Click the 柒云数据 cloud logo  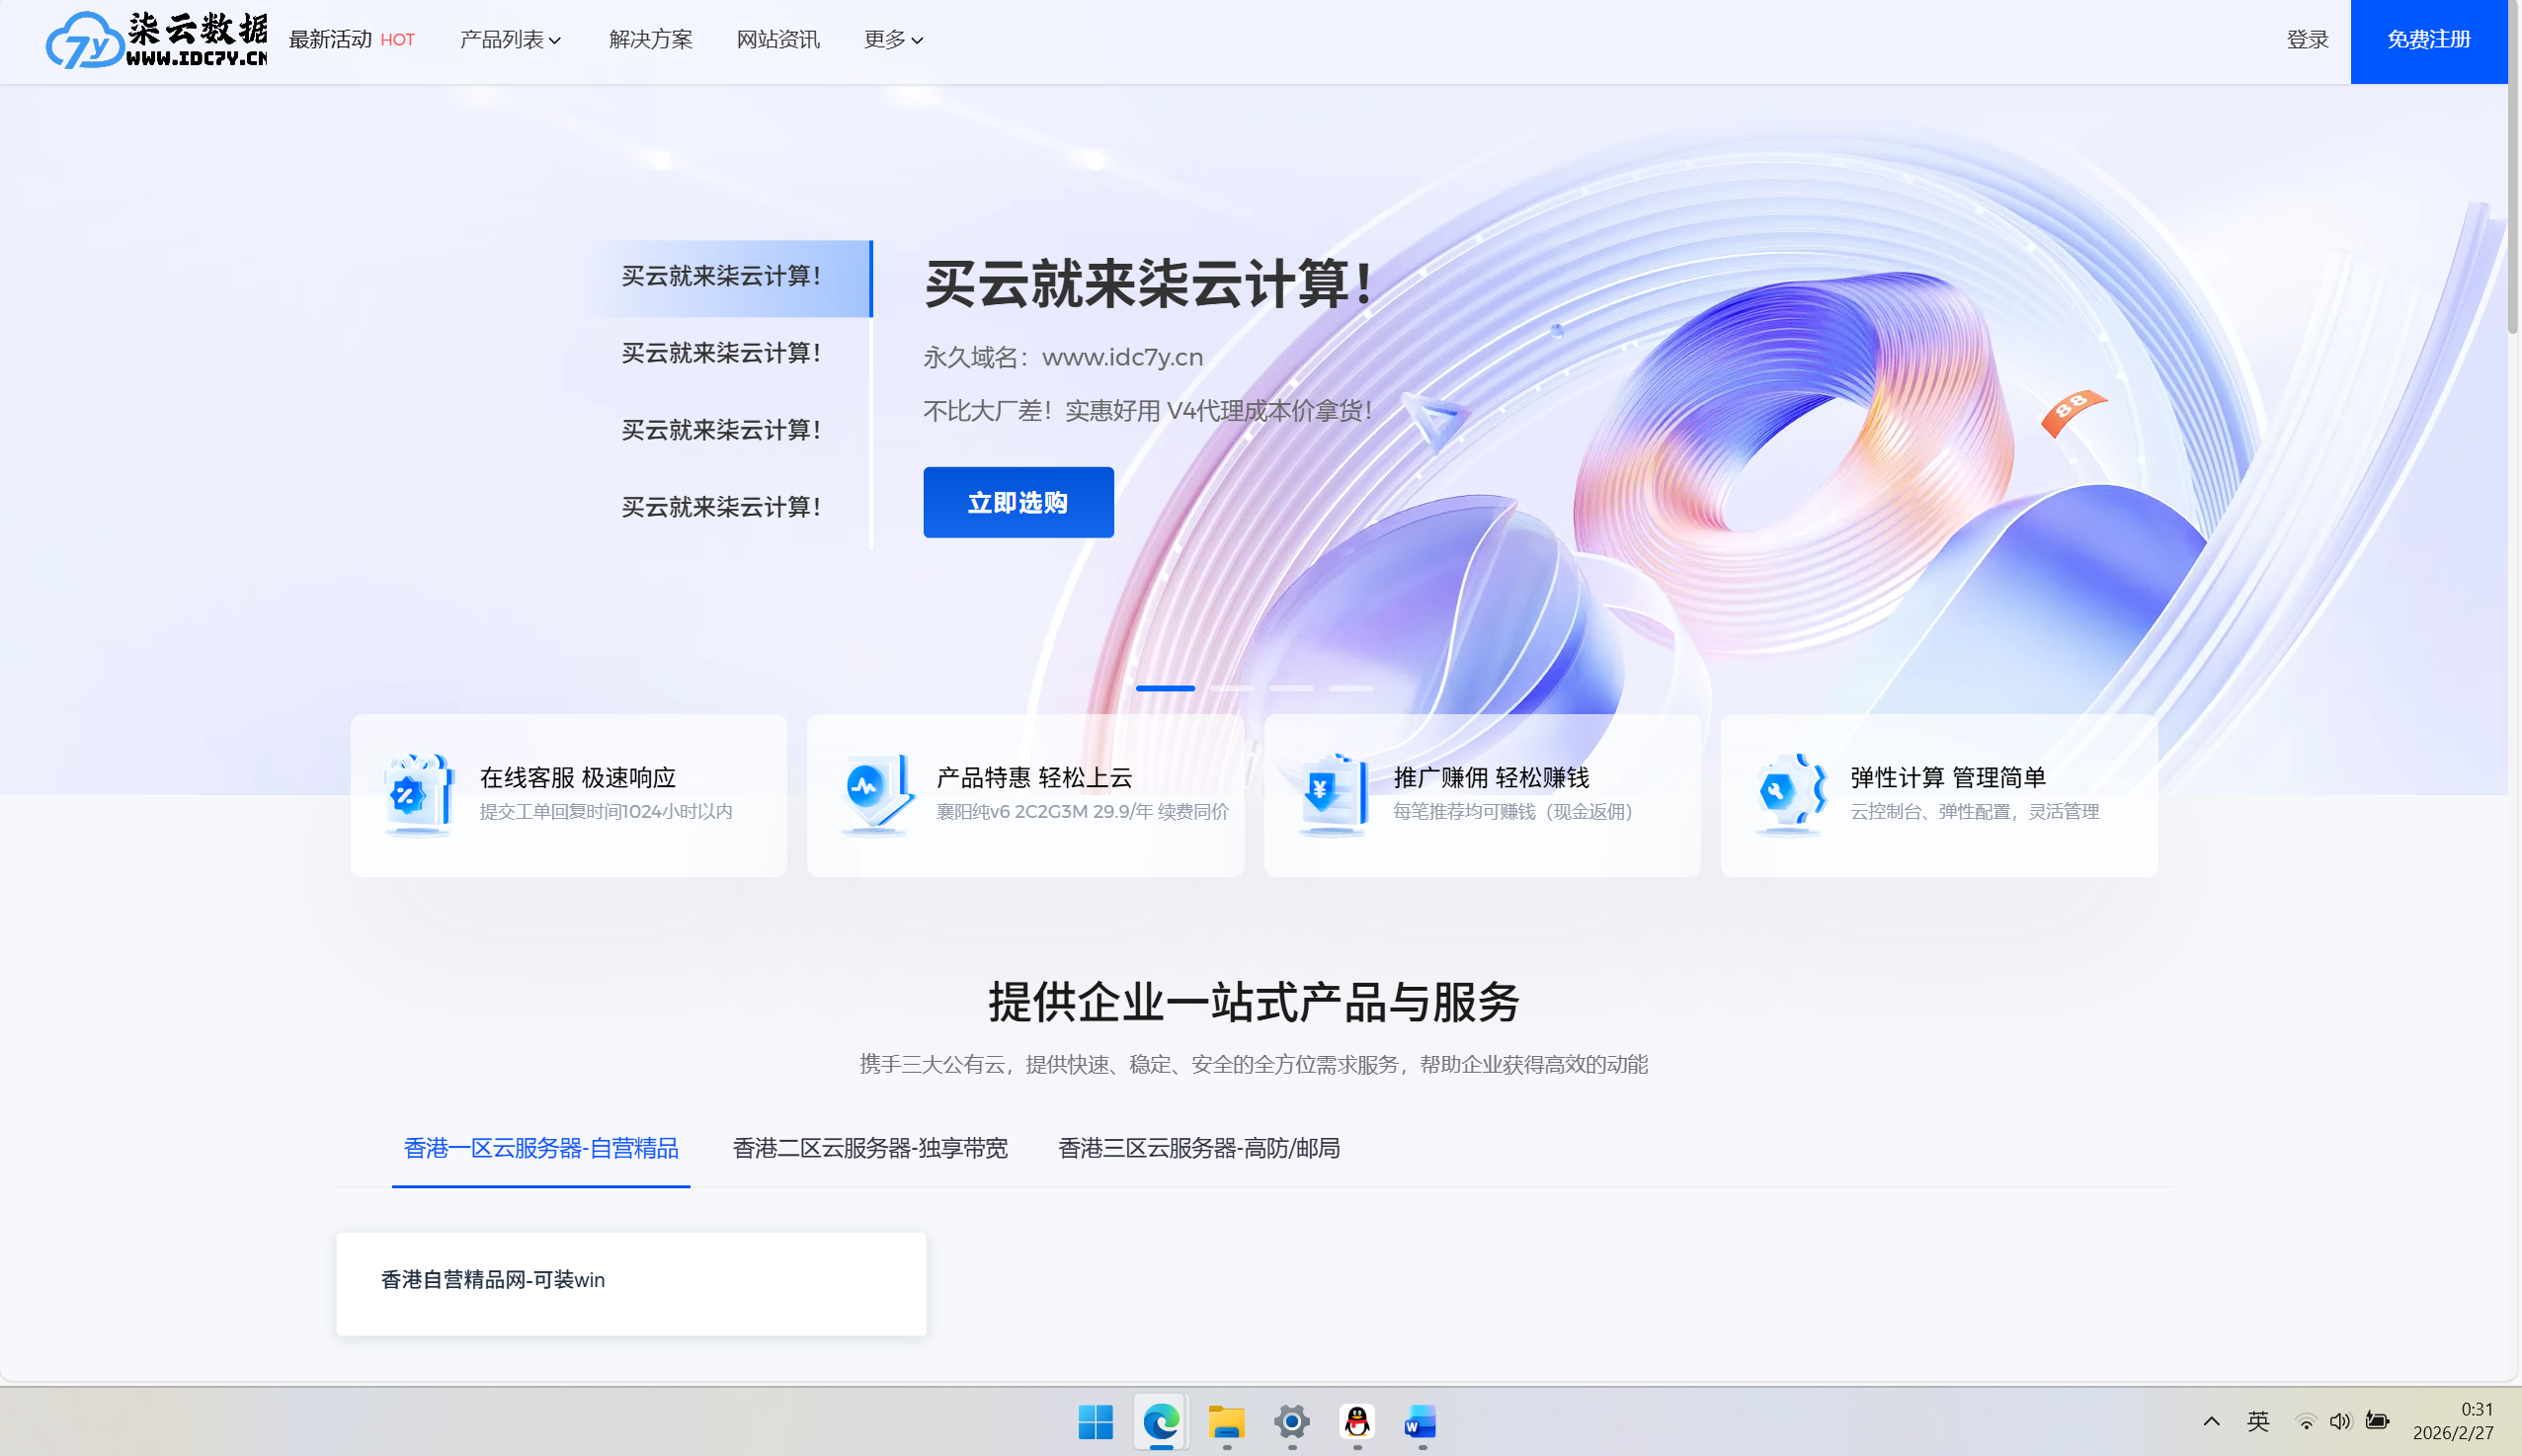click(x=155, y=40)
